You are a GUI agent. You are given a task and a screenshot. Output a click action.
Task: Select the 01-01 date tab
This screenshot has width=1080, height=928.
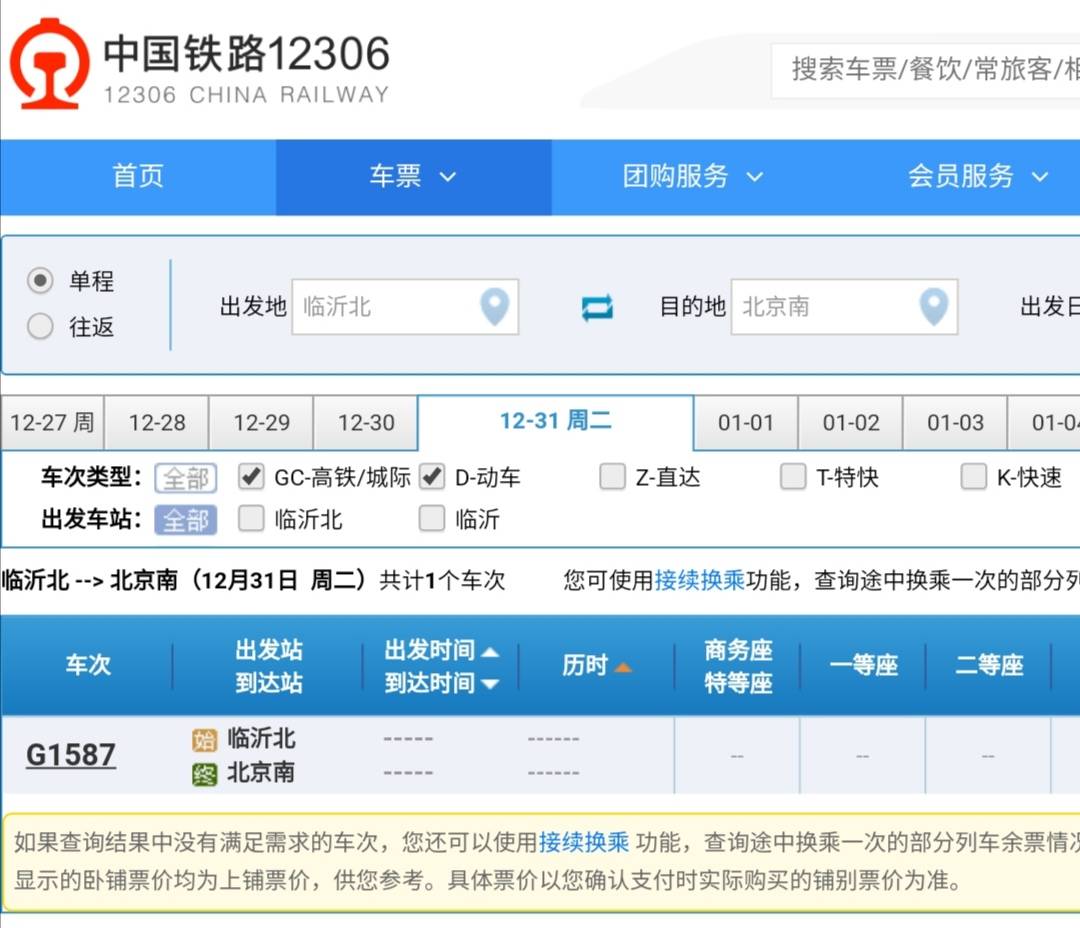pos(746,422)
